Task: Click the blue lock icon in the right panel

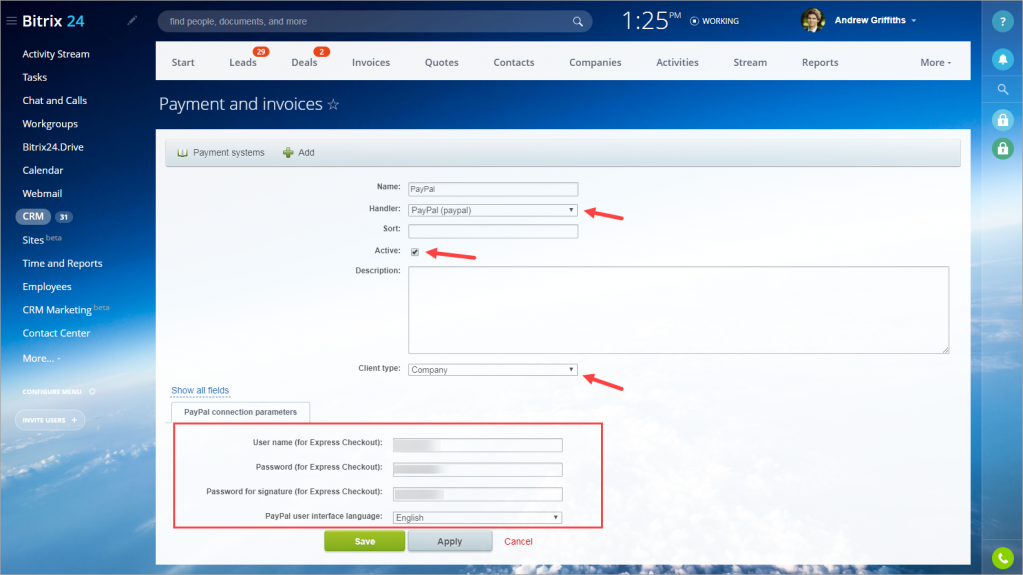Action: point(1003,119)
